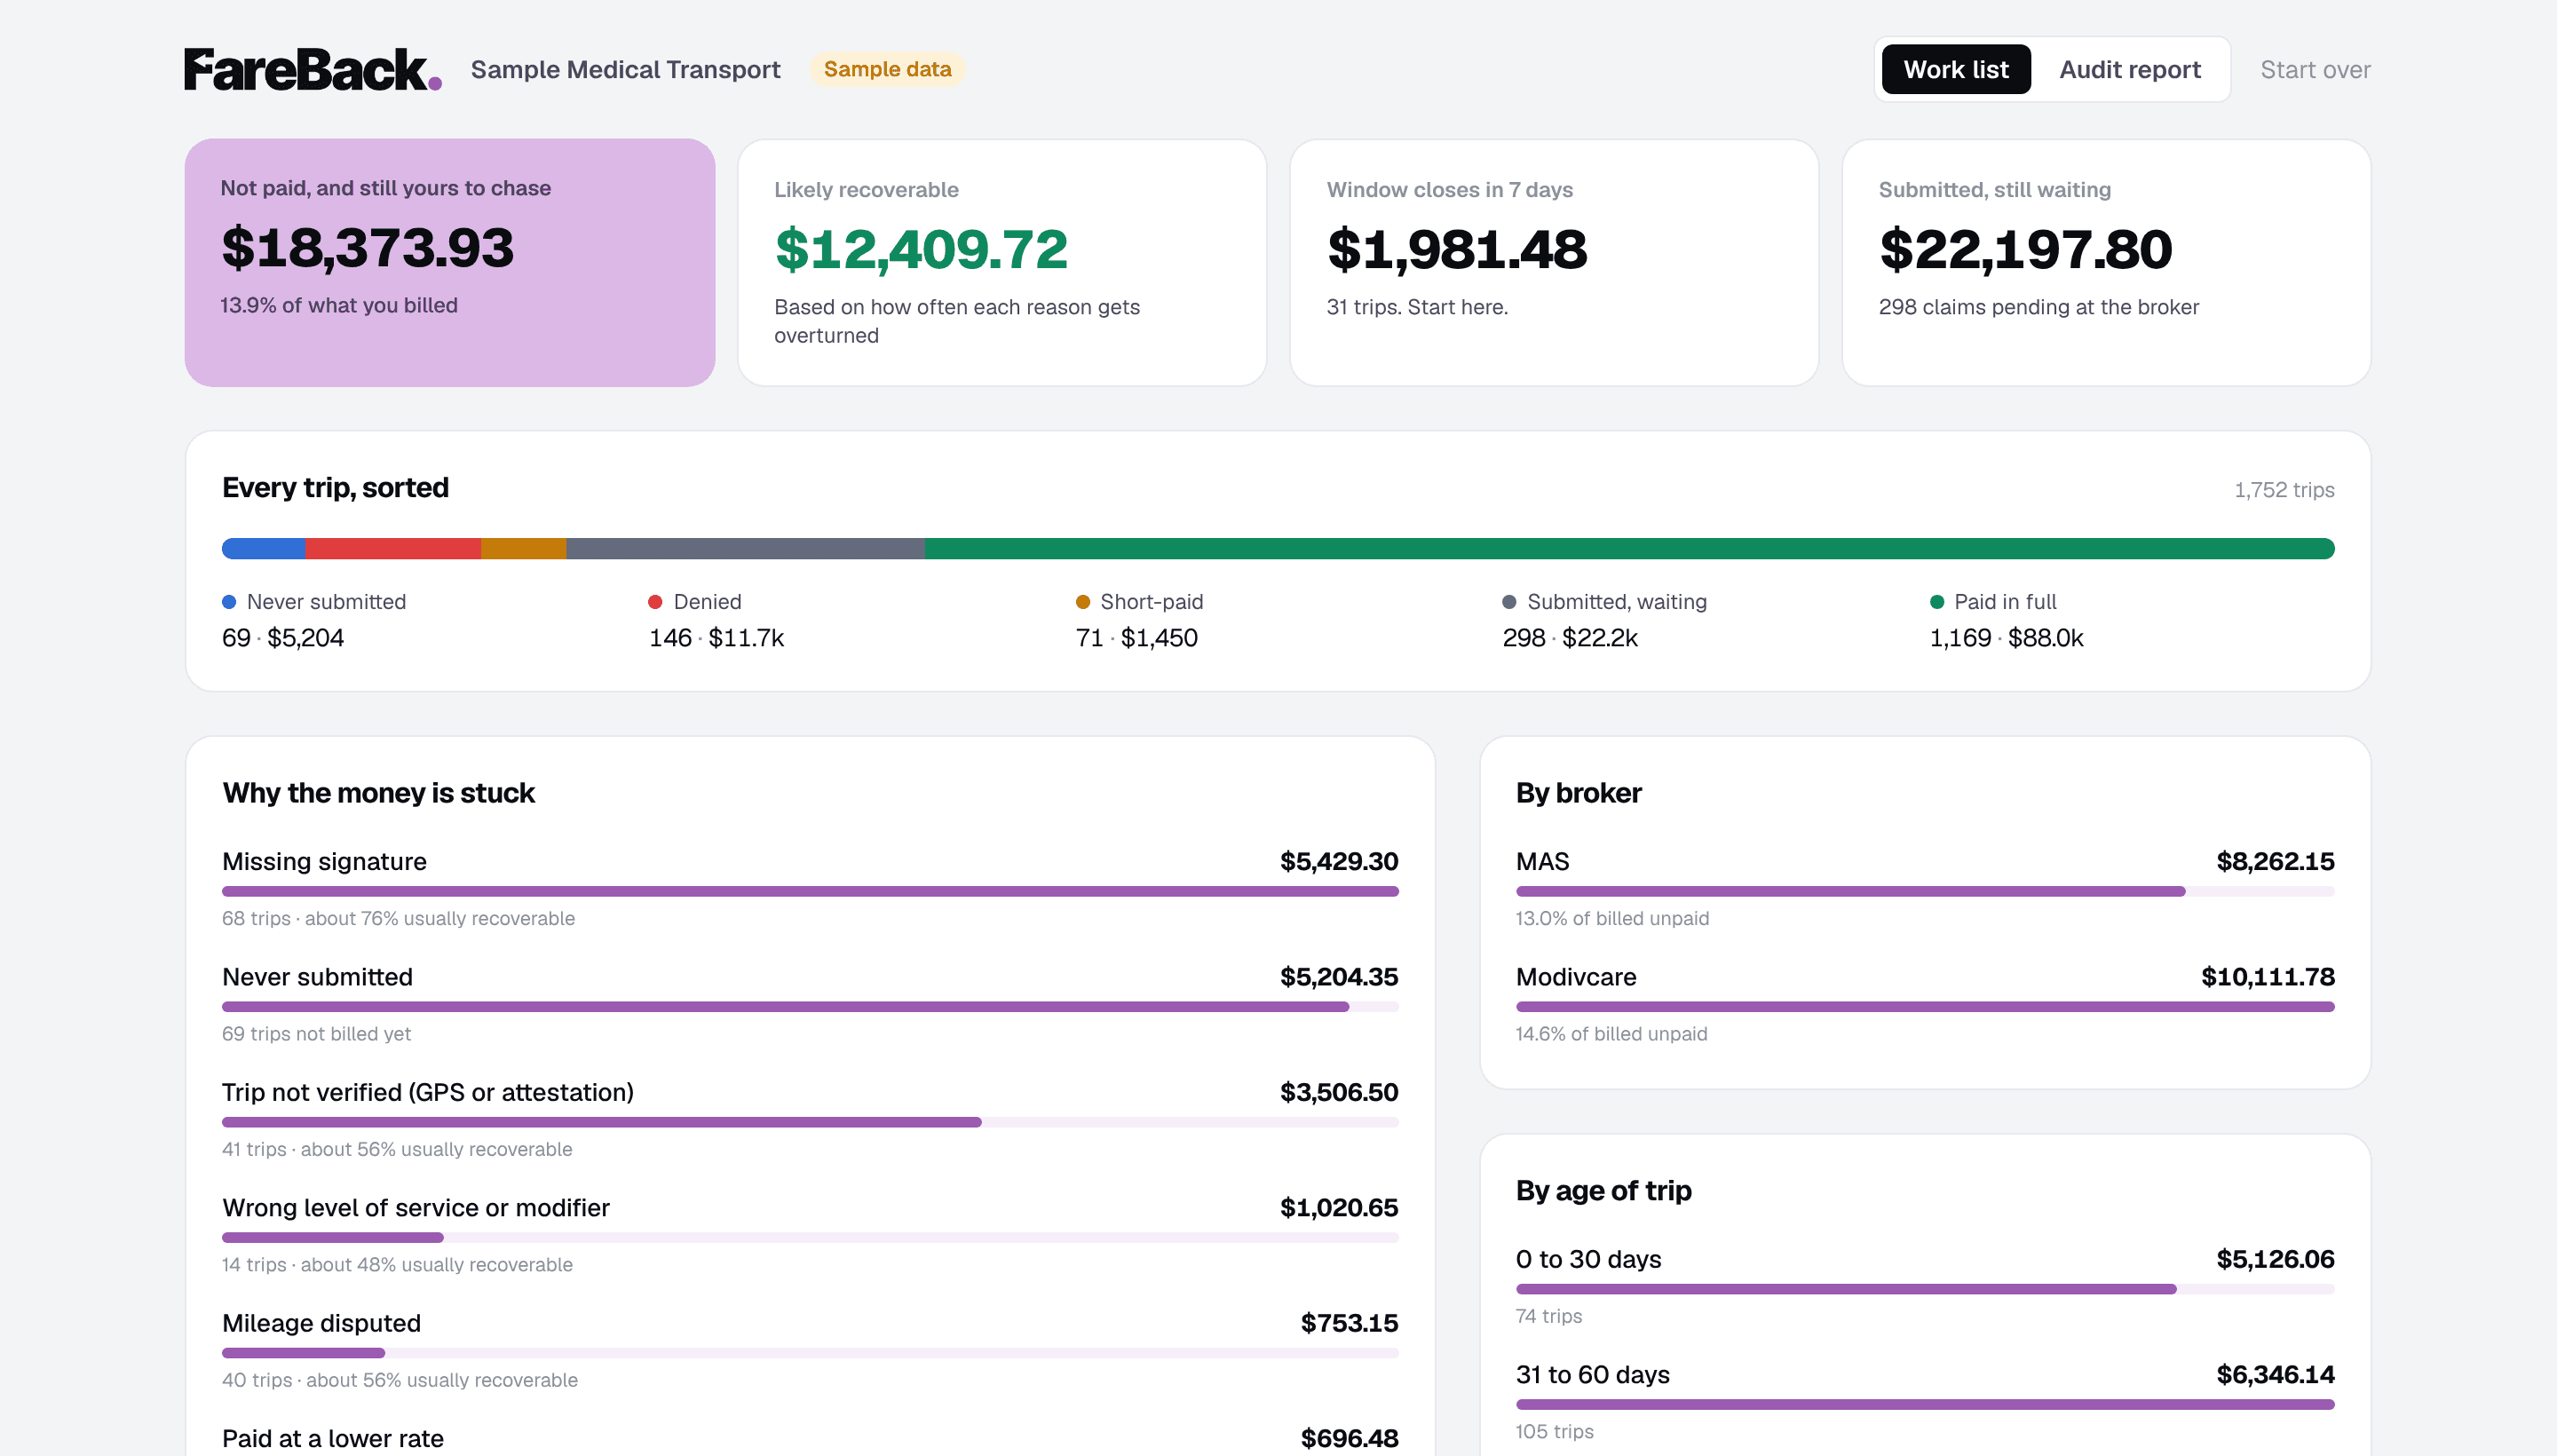Select the Never submitted $5,204.35 row
Viewport: 2557px width, 1456px height.
[810, 1004]
